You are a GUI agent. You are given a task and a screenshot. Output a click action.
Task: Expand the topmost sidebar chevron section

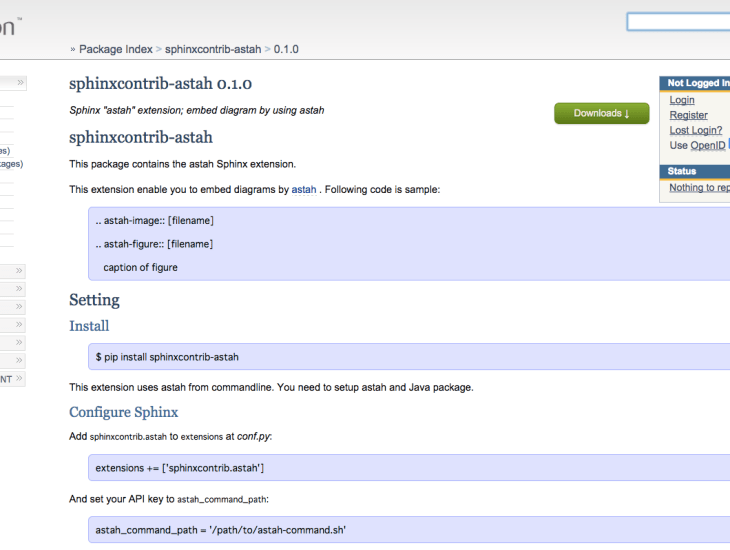20,83
